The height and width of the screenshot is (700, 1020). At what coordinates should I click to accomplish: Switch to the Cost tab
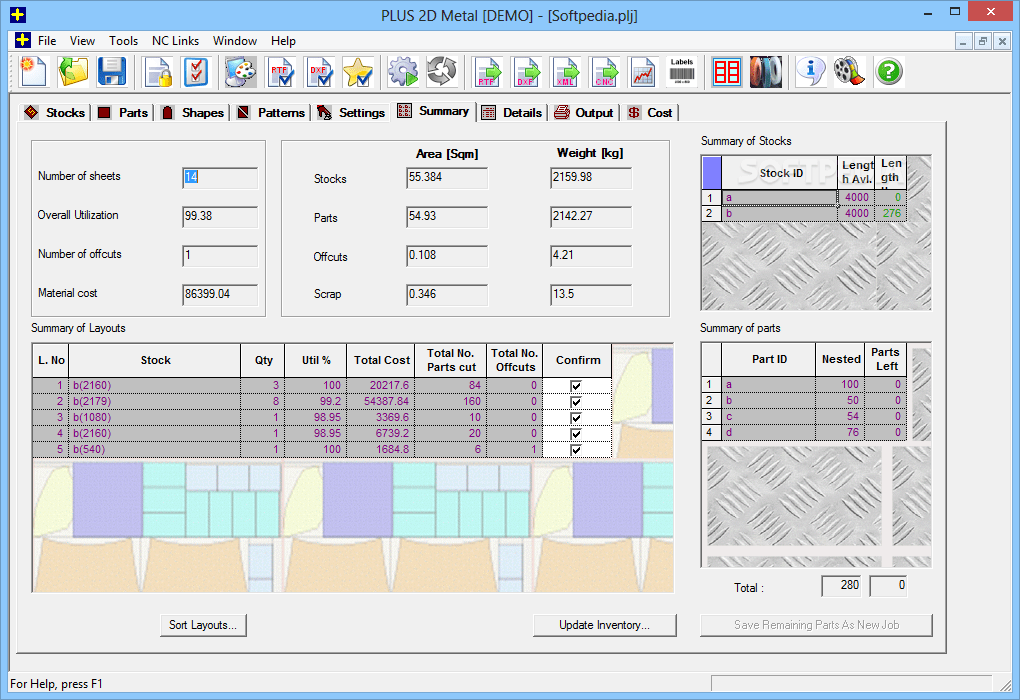[650, 113]
